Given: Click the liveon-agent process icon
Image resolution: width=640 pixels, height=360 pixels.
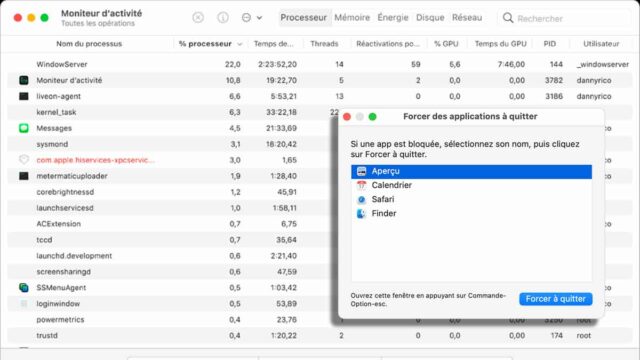Looking at the screenshot, I should point(24,96).
